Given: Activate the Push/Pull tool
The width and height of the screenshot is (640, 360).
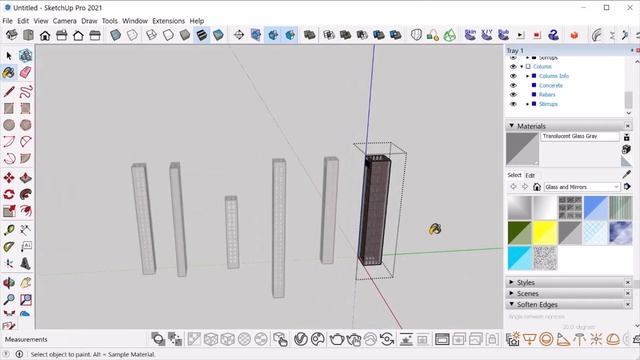Looking at the screenshot, I should [25, 178].
